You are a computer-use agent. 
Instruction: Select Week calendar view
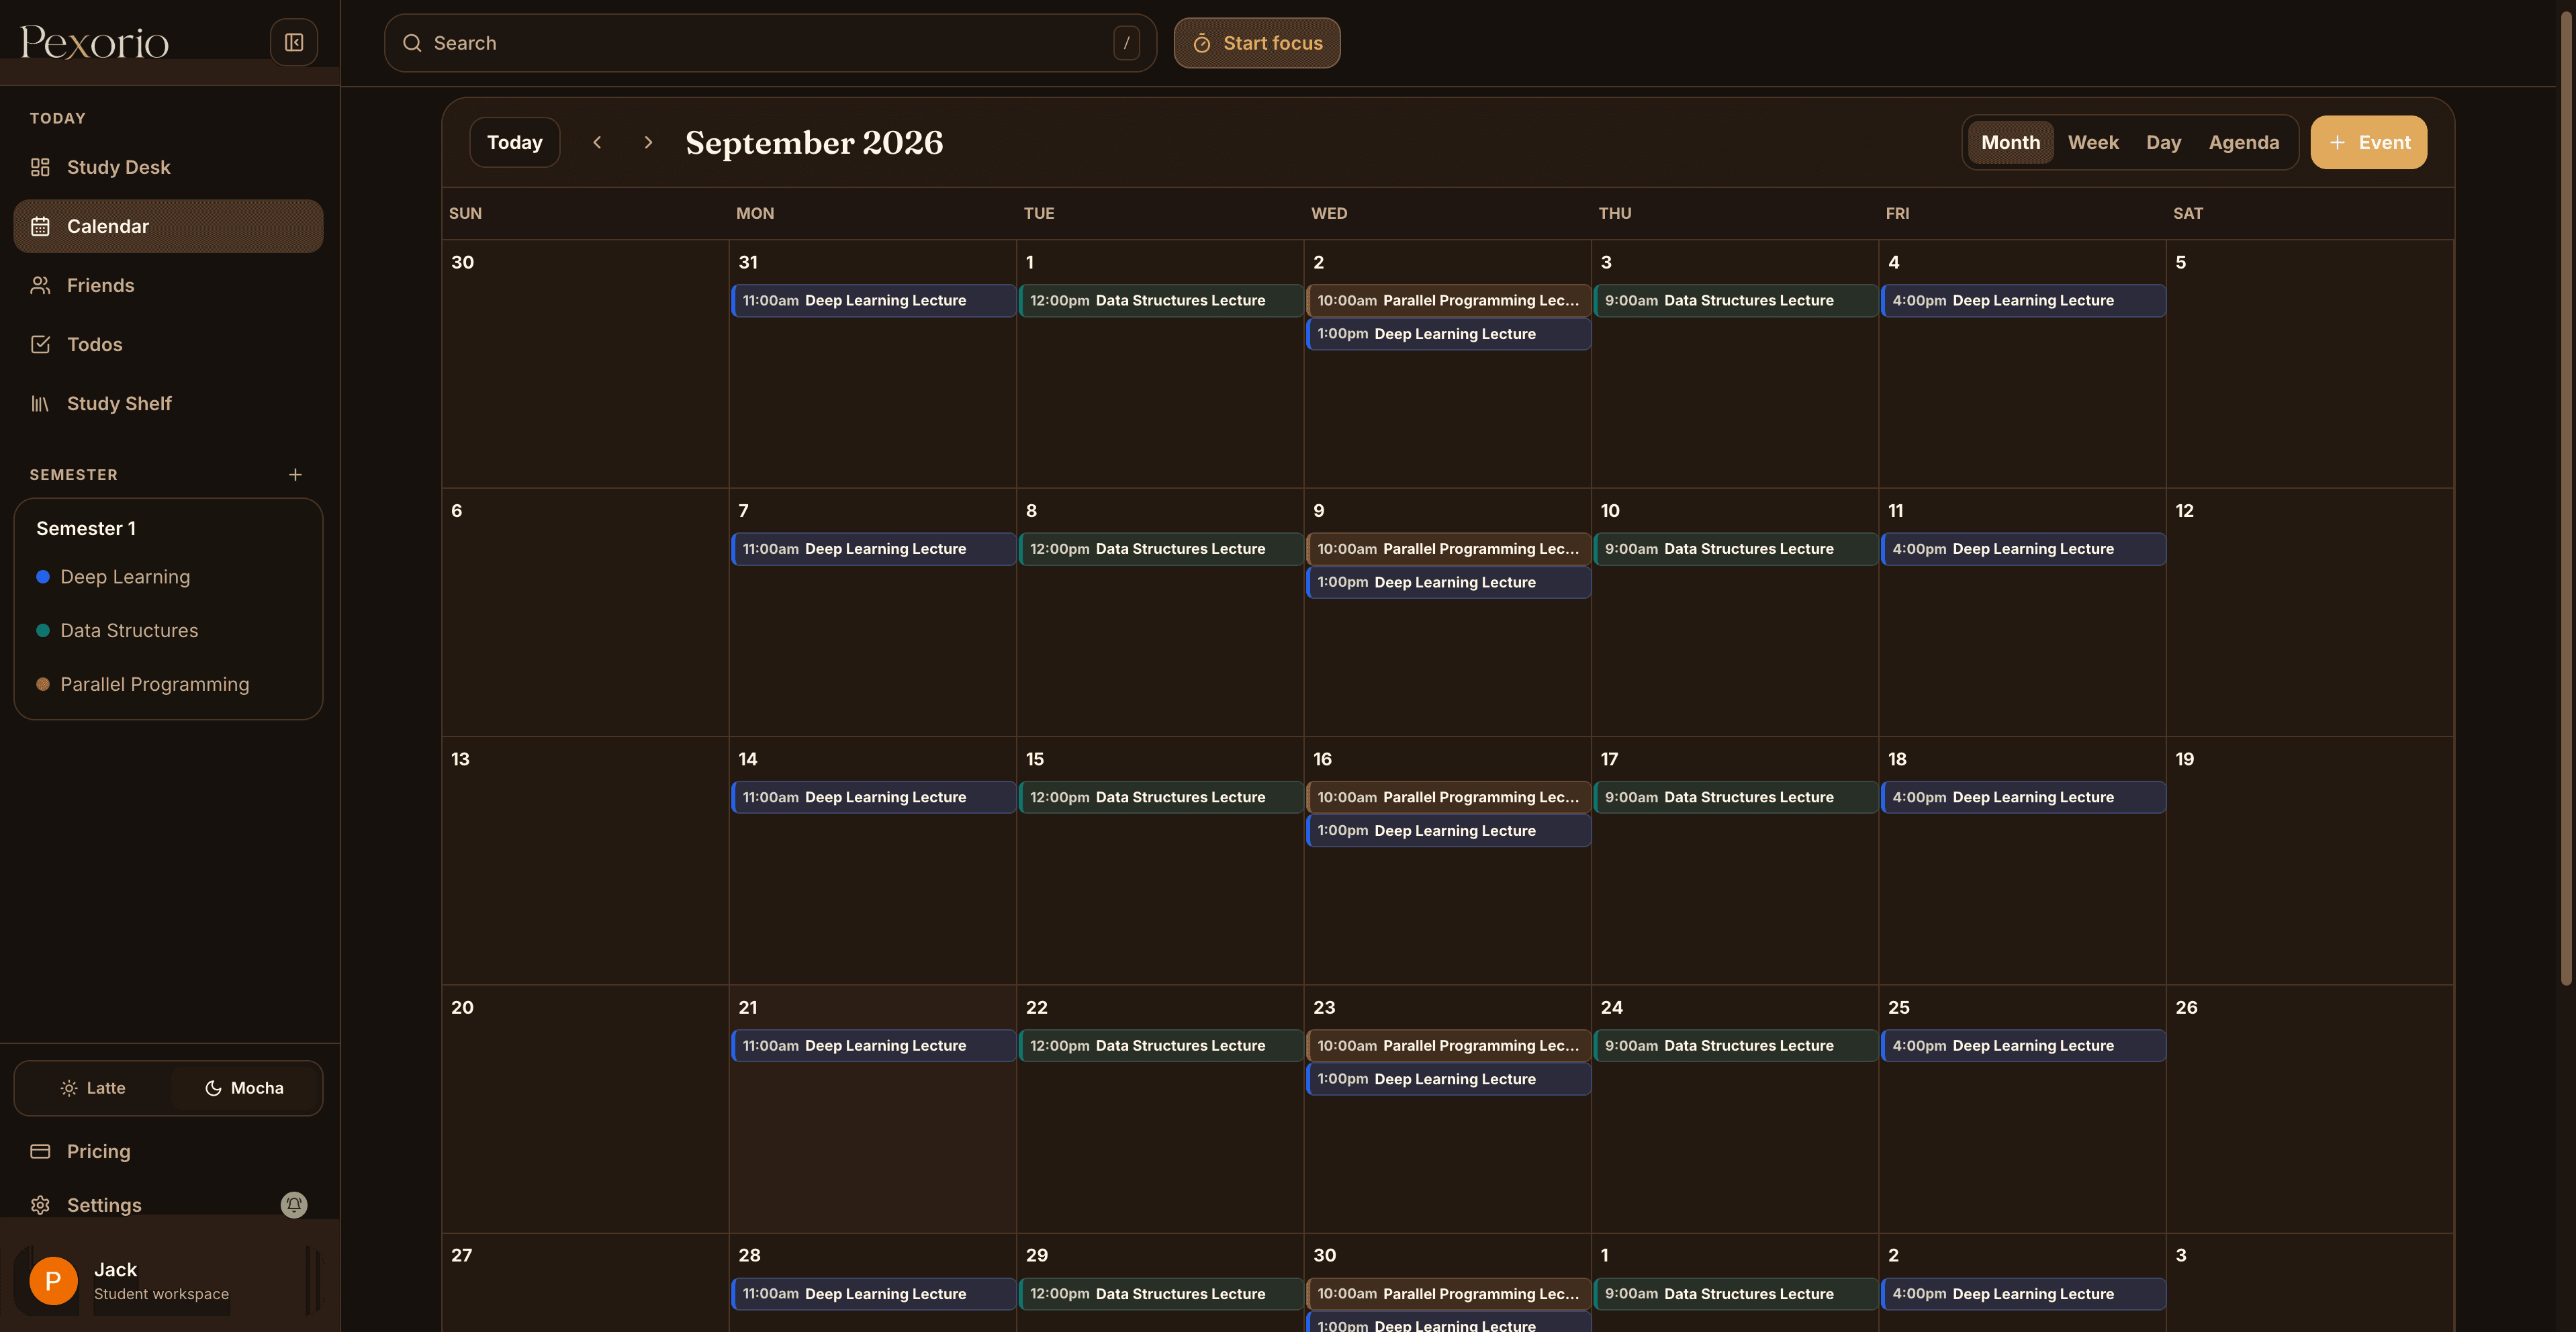coord(2093,142)
